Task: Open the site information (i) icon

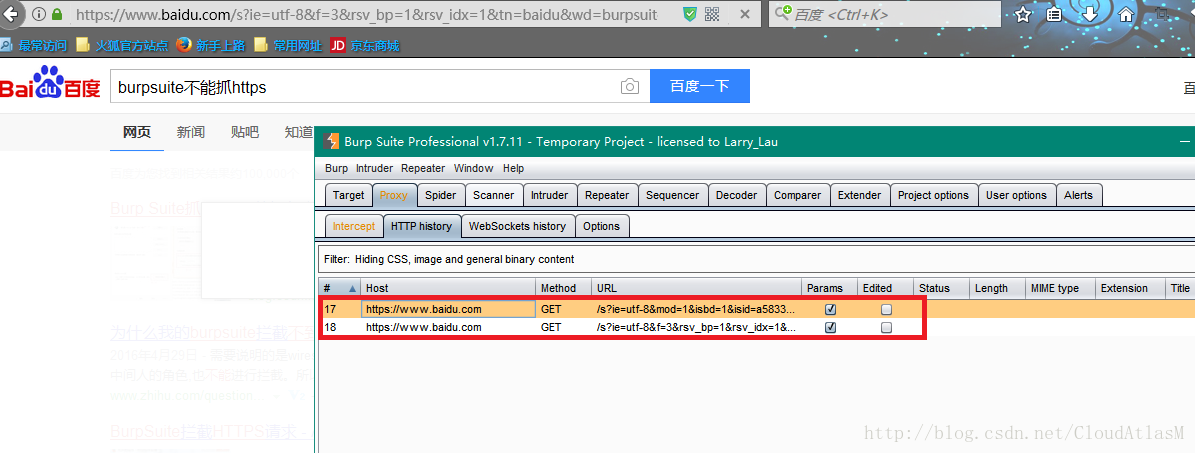Action: [38, 14]
